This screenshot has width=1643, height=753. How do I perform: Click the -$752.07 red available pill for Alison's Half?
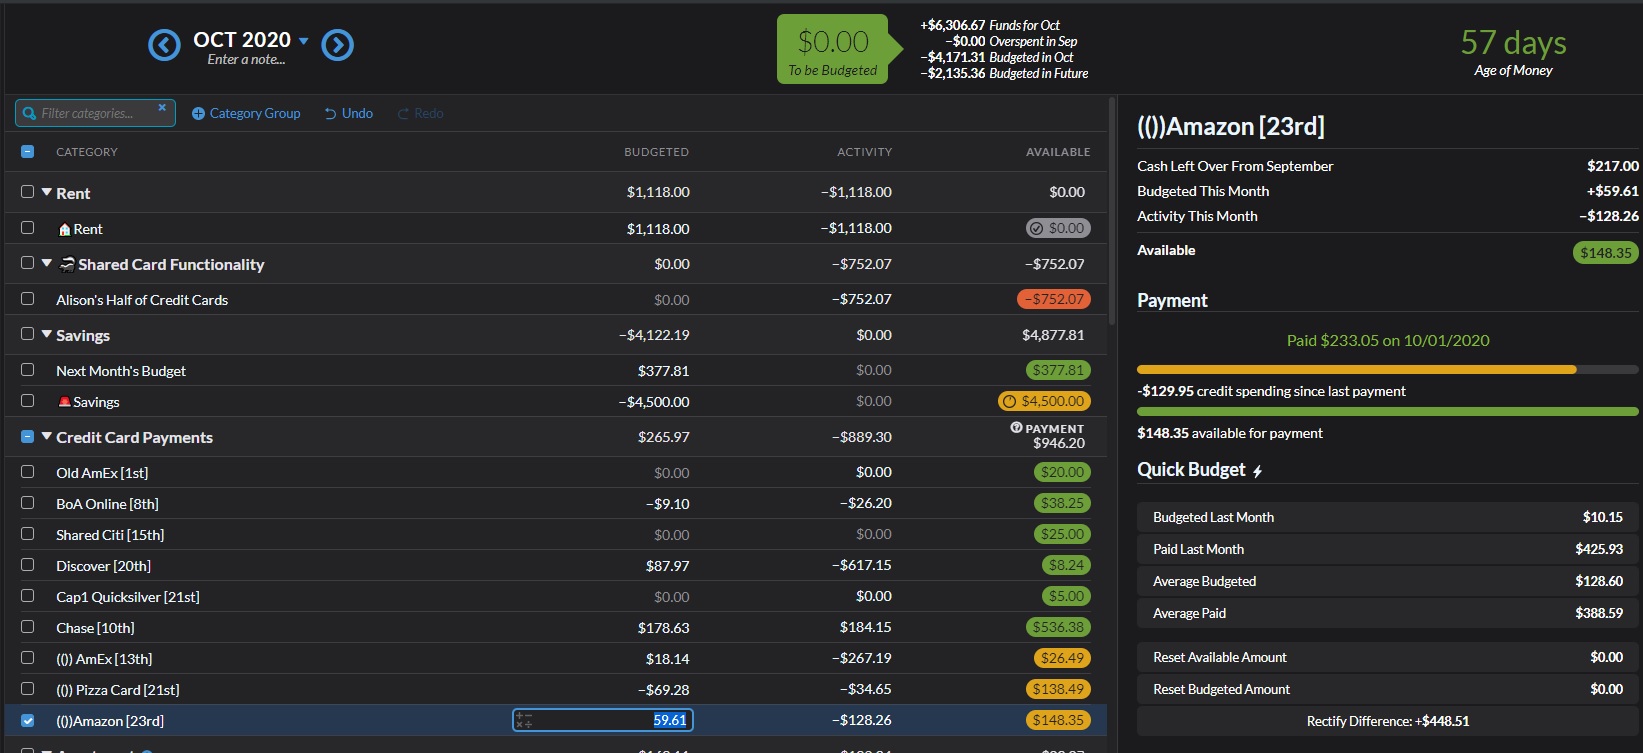click(x=1054, y=299)
